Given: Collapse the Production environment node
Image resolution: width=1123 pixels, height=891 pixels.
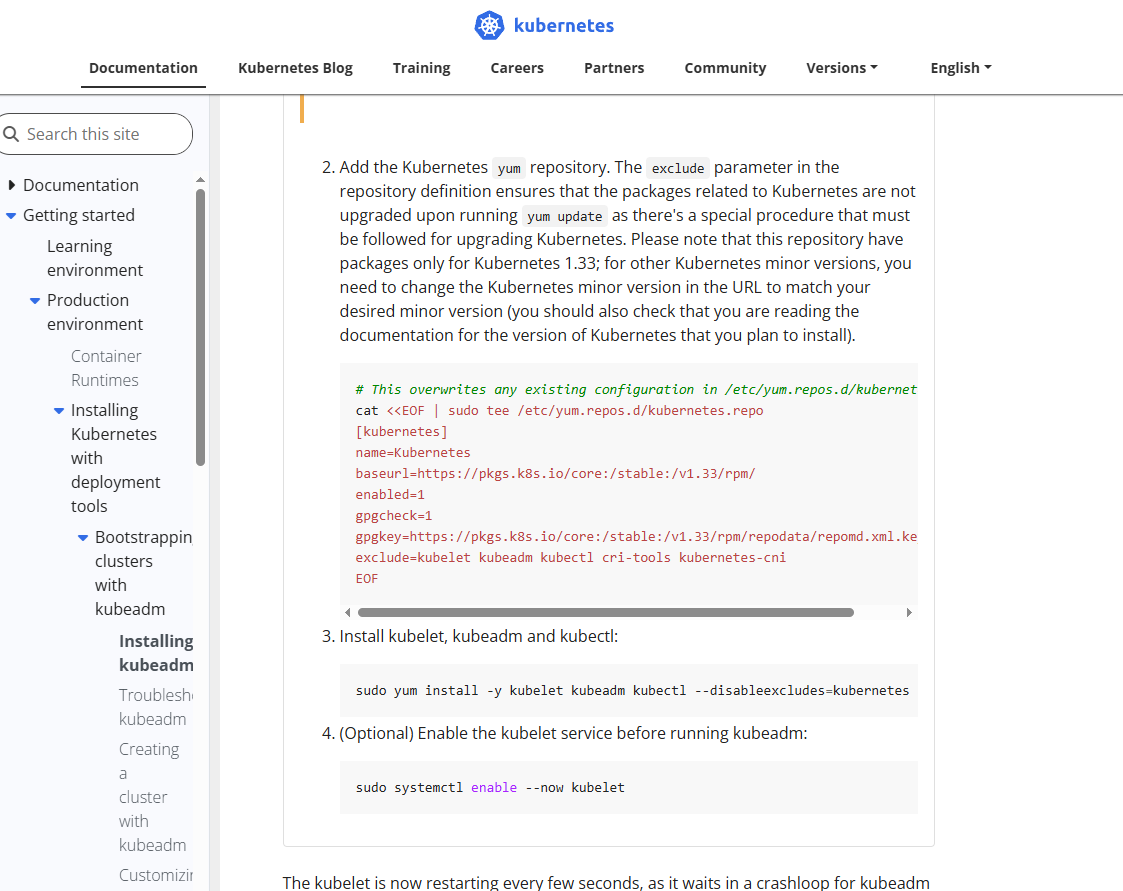Looking at the screenshot, I should pyautogui.click(x=34, y=301).
